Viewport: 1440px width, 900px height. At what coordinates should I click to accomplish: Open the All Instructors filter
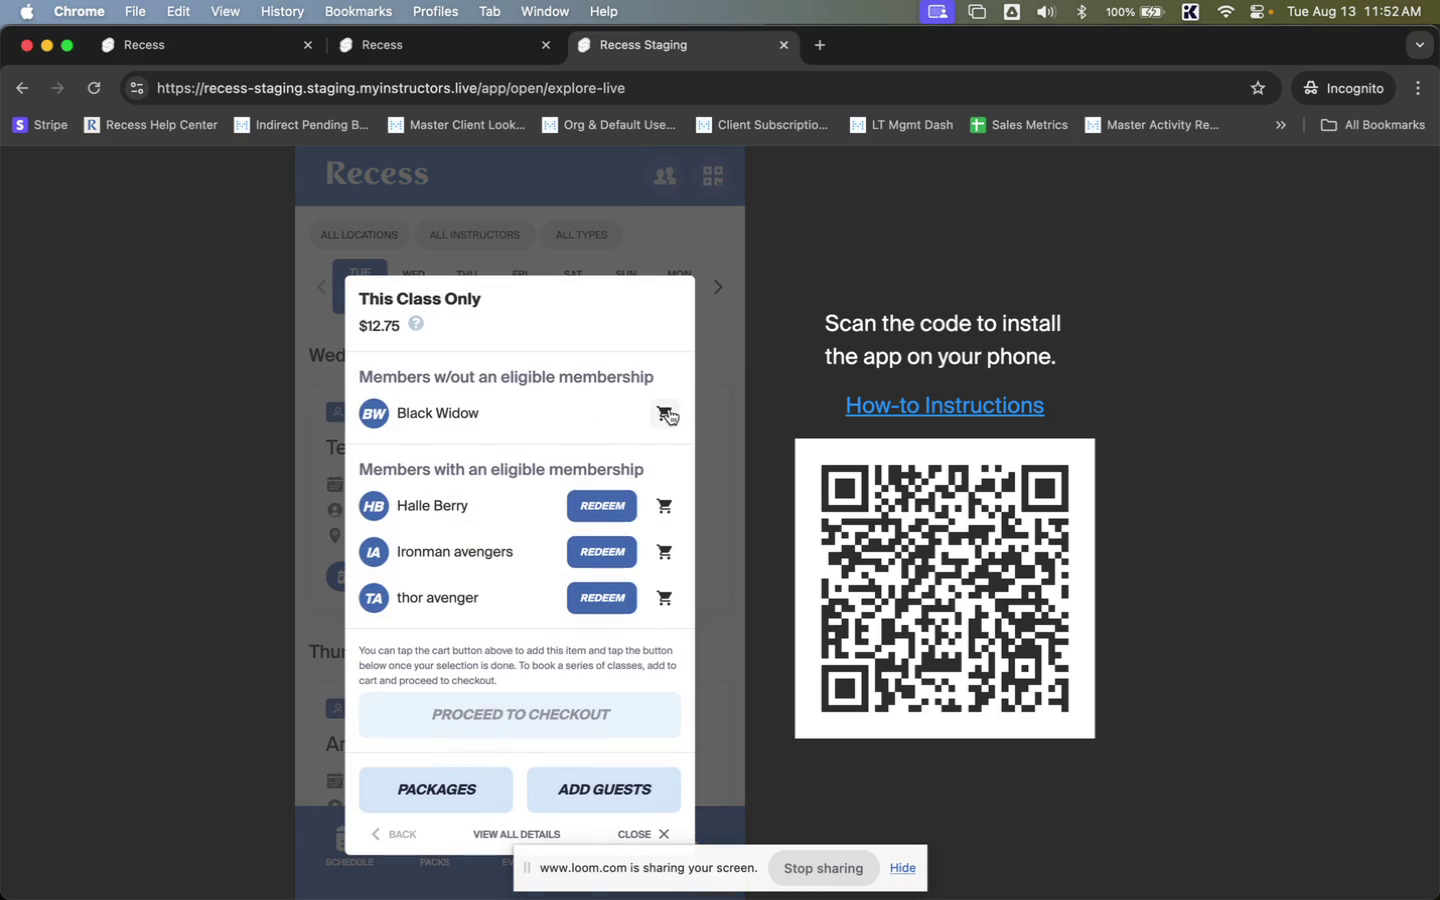[475, 235]
